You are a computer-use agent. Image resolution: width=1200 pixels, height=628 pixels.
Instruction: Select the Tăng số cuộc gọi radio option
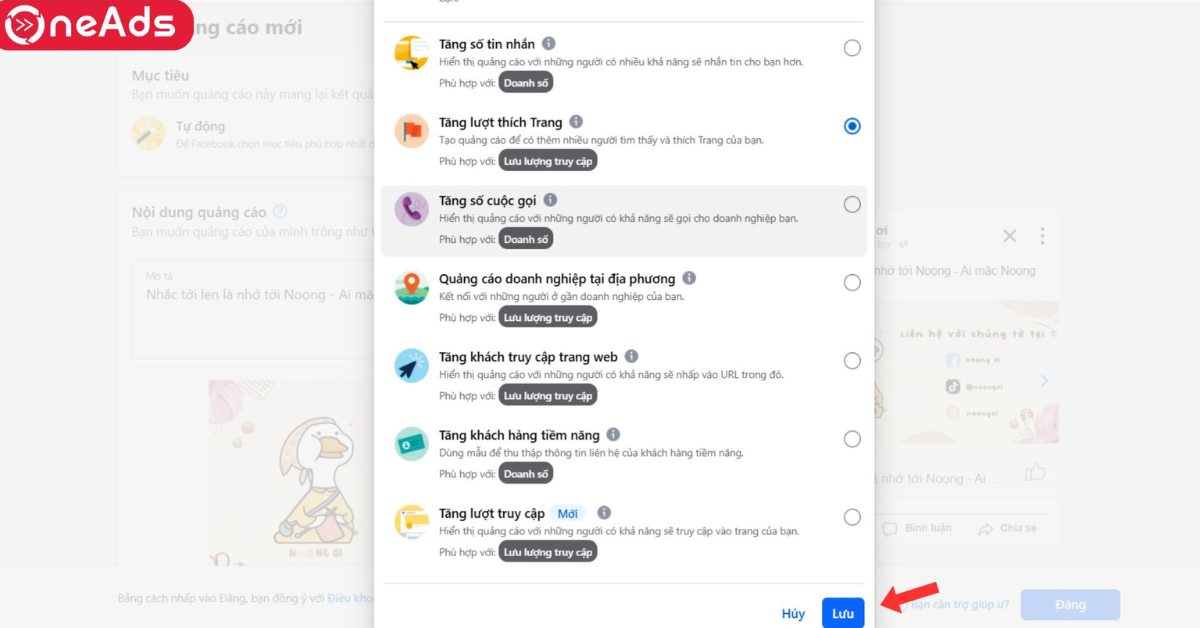tap(852, 204)
